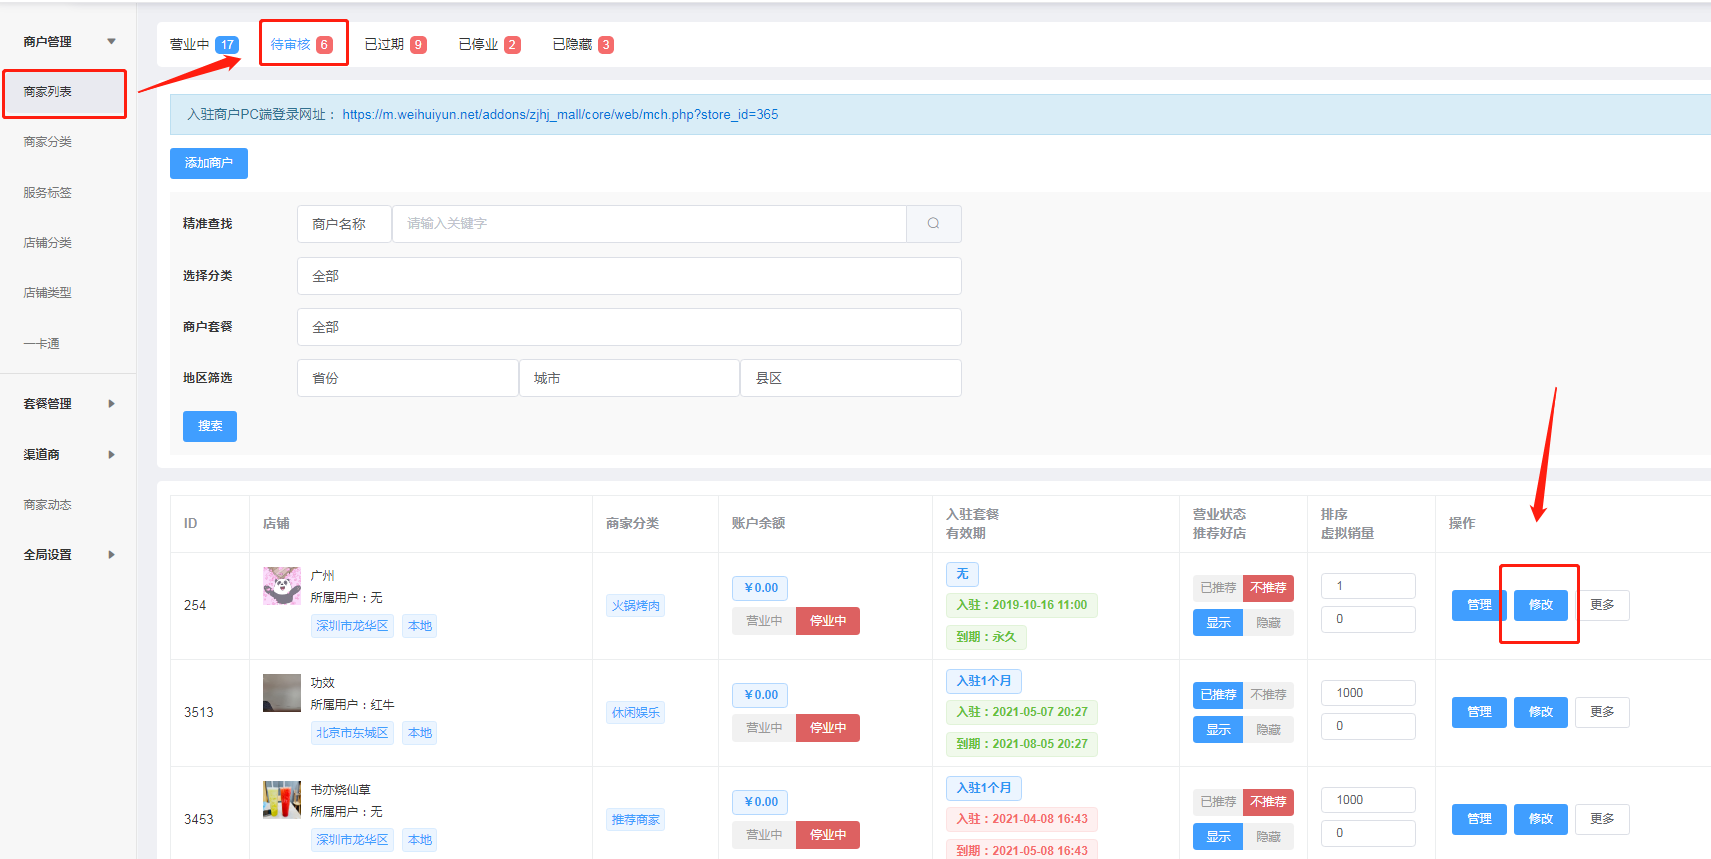The height and width of the screenshot is (859, 1711).
Task: Click the search magnifier icon
Action: (x=933, y=224)
